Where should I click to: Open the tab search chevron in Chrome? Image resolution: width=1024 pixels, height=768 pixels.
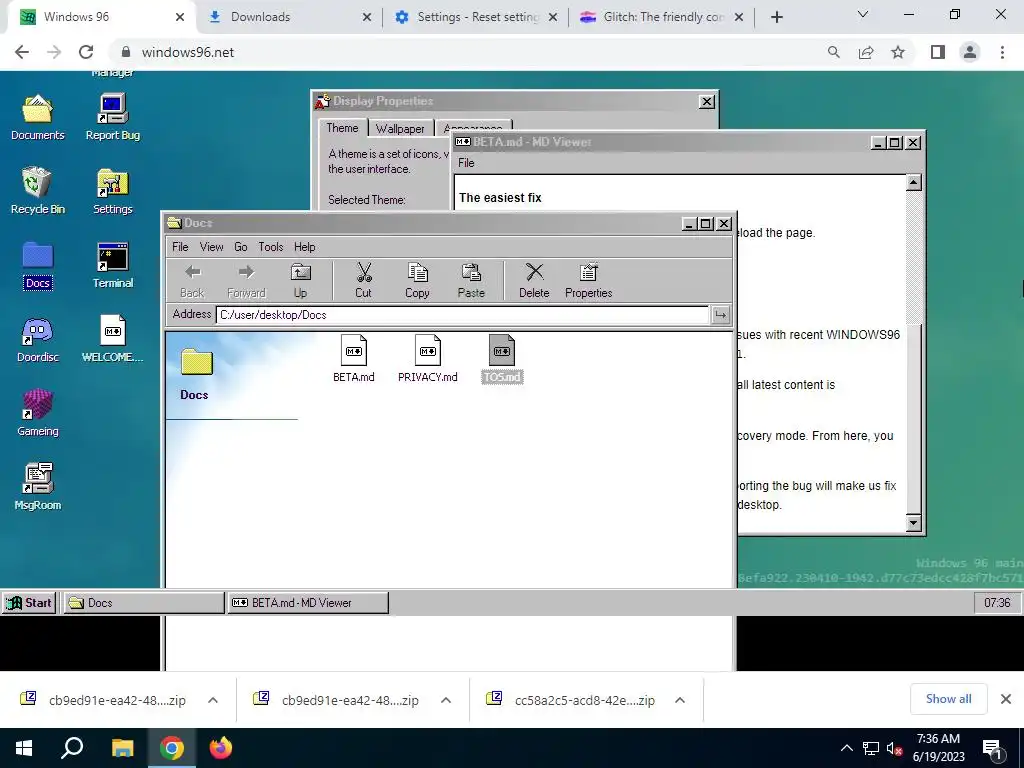(863, 14)
